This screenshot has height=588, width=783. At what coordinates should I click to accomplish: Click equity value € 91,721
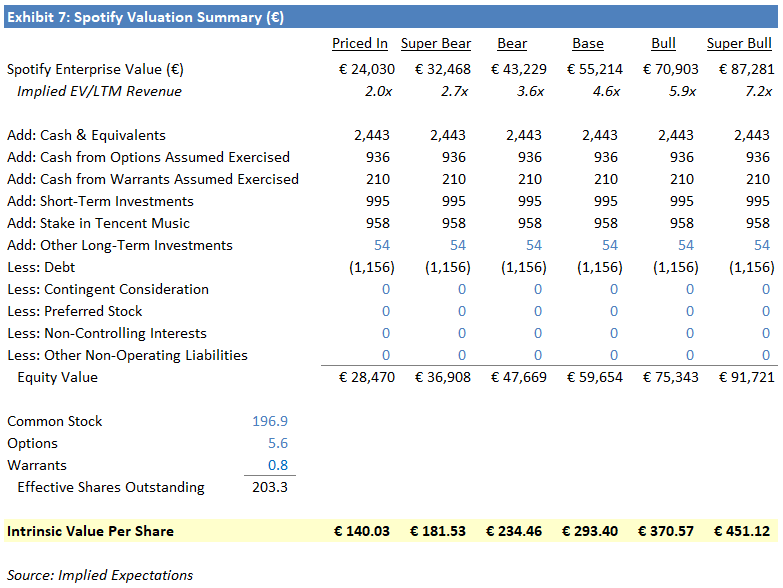(x=746, y=377)
